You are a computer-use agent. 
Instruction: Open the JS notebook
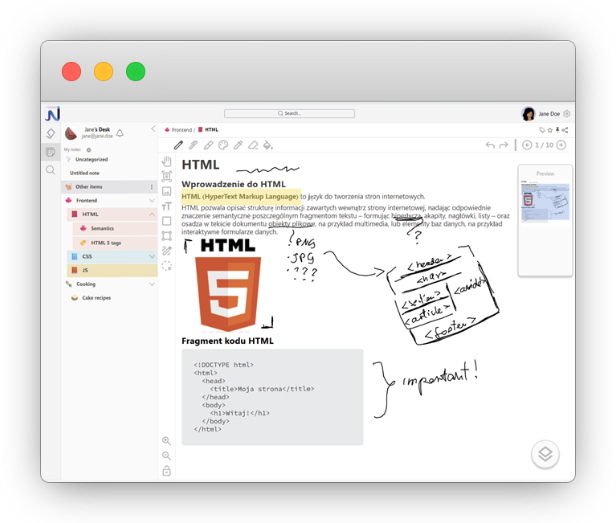pos(112,270)
